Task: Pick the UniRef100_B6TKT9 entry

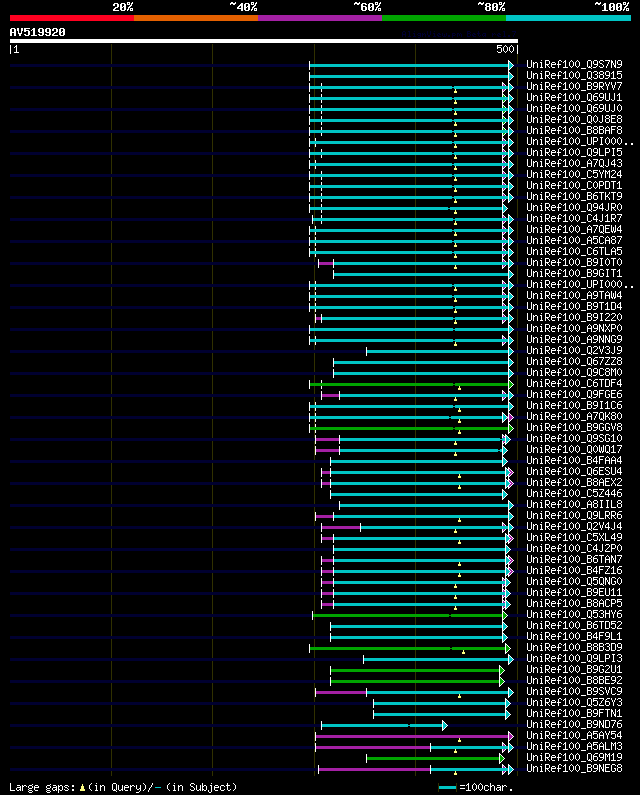Action: [x=574, y=196]
